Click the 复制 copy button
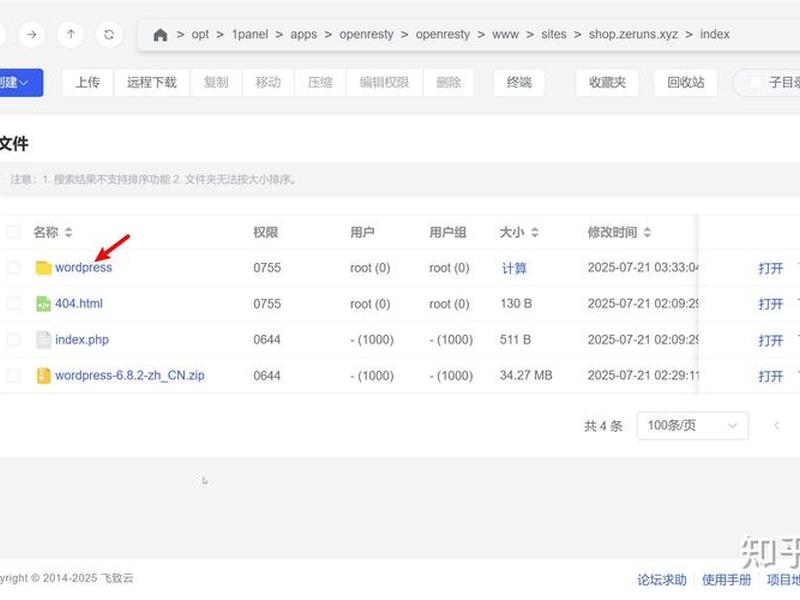 [x=216, y=82]
